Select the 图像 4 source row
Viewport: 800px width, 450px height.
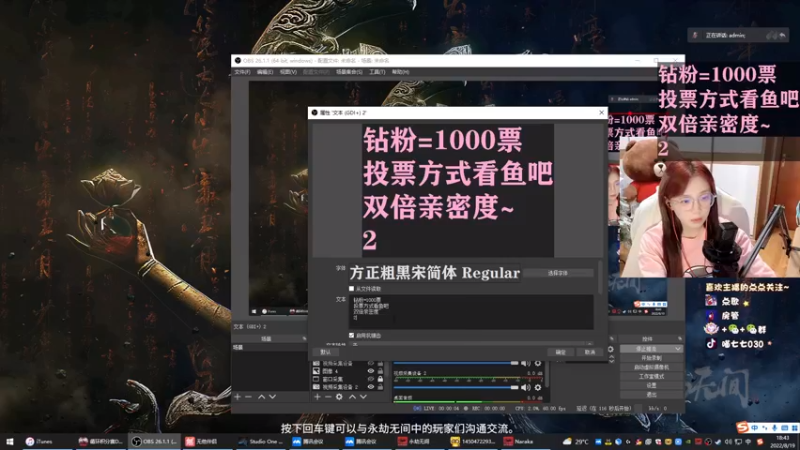pyautogui.click(x=349, y=371)
